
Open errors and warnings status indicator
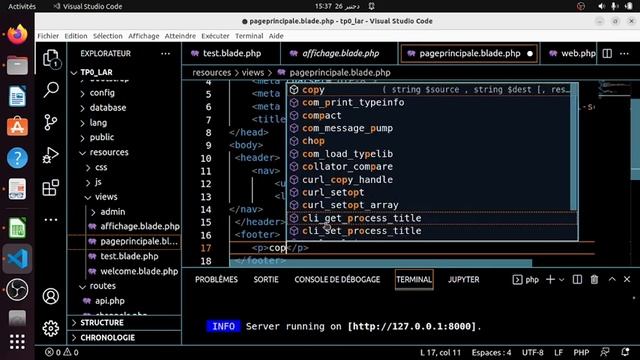62,352
